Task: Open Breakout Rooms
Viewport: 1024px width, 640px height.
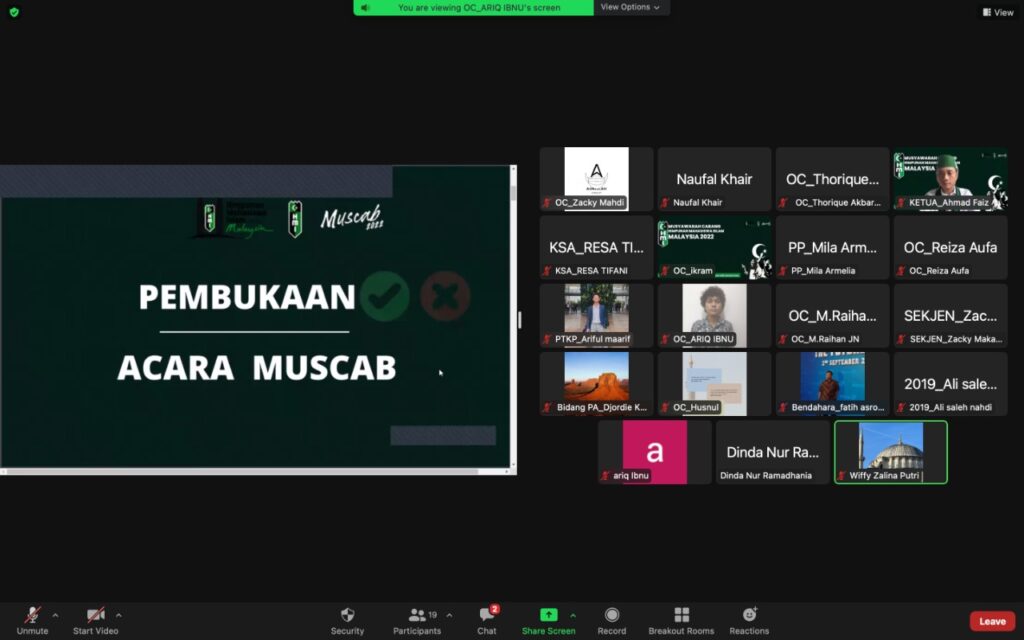Action: pyautogui.click(x=681, y=620)
